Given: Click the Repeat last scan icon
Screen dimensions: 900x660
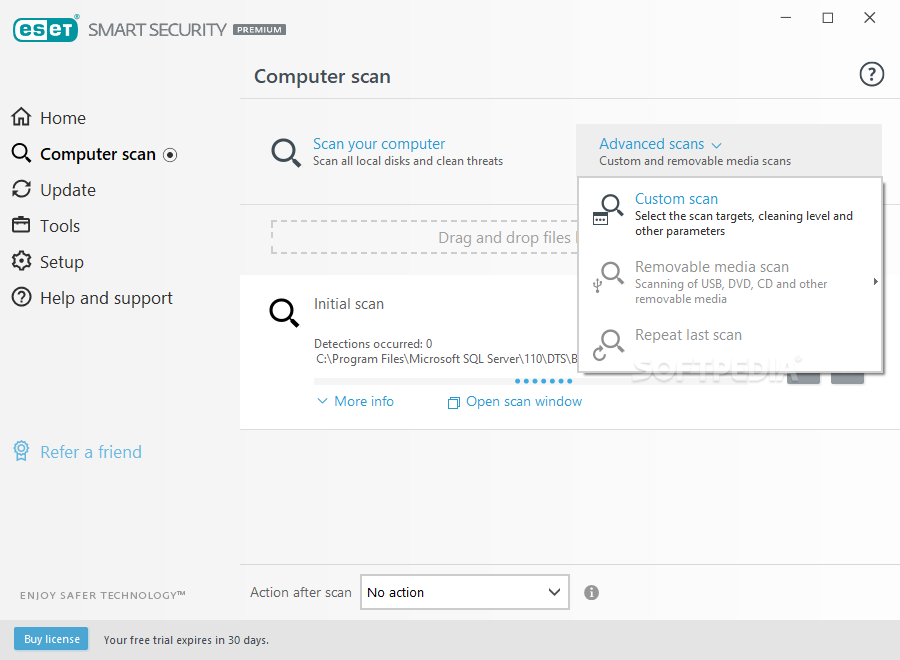Looking at the screenshot, I should click(607, 345).
